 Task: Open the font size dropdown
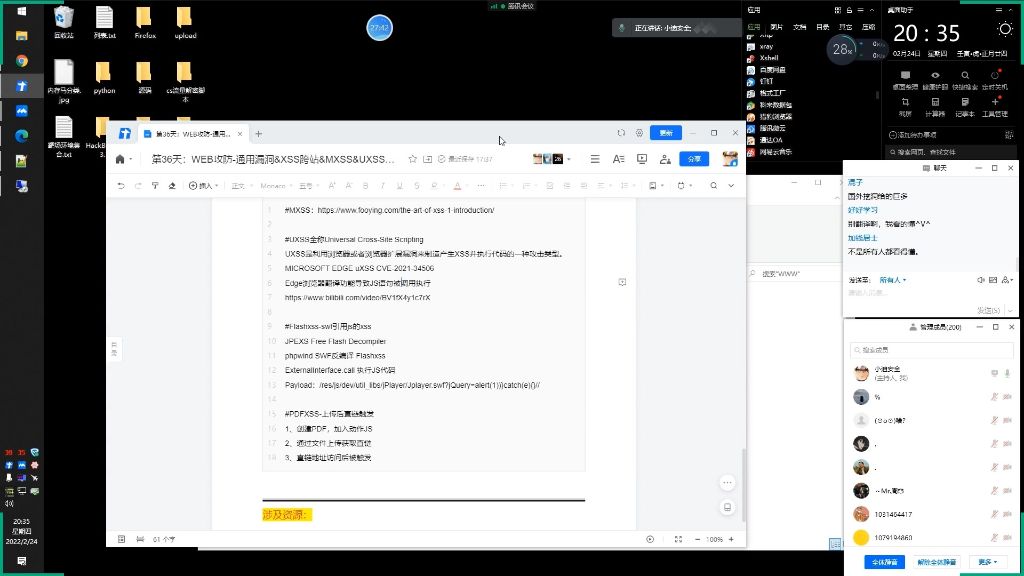[x=308, y=186]
